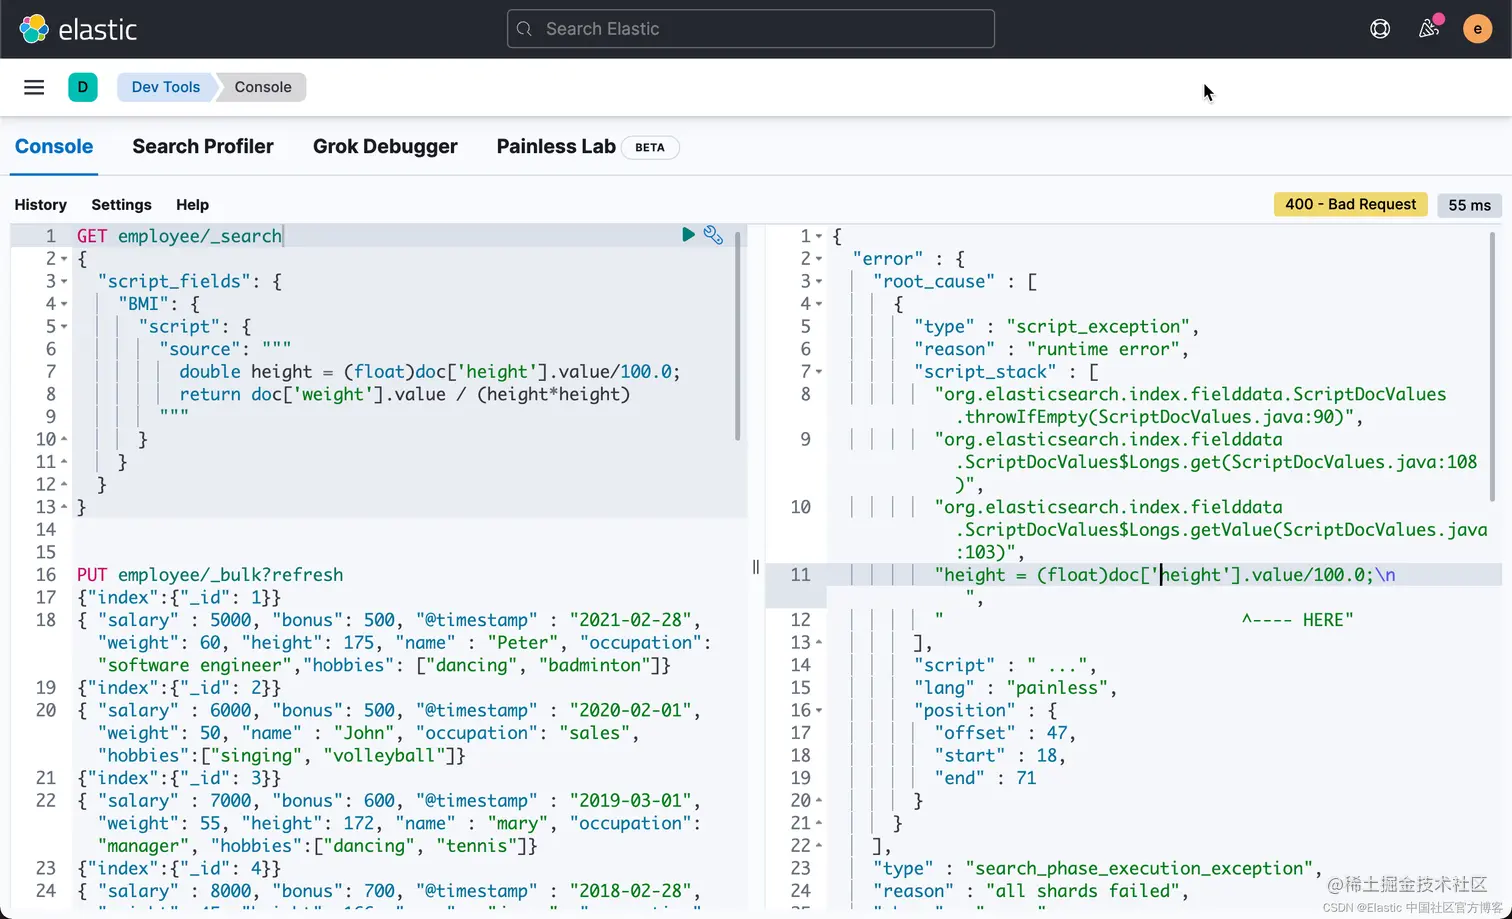Click the "painless" lang value
This screenshot has width=1512, height=919.
click(1057, 688)
